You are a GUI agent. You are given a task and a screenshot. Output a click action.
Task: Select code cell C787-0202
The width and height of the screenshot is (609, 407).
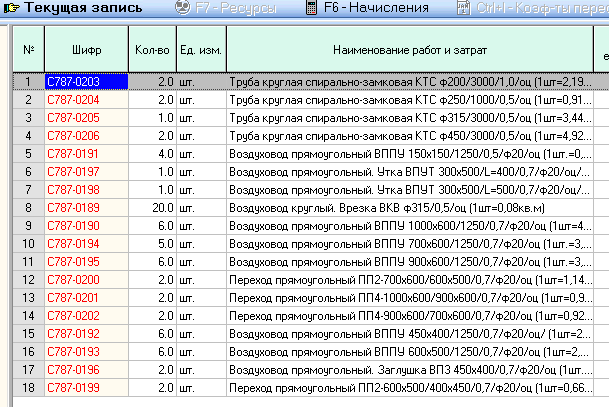(x=87, y=316)
